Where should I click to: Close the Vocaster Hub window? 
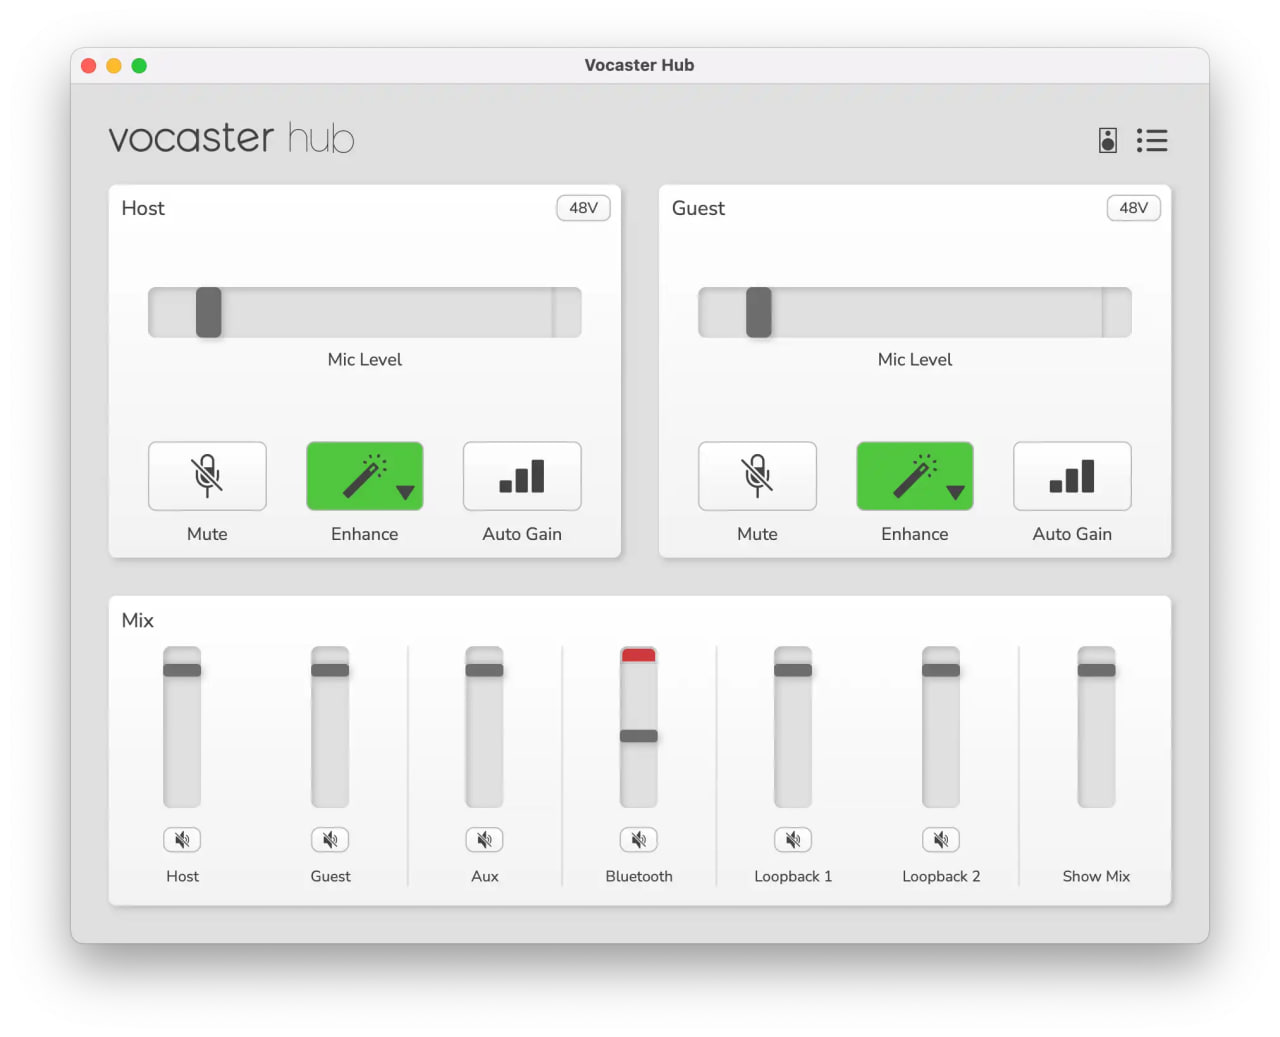point(88,66)
